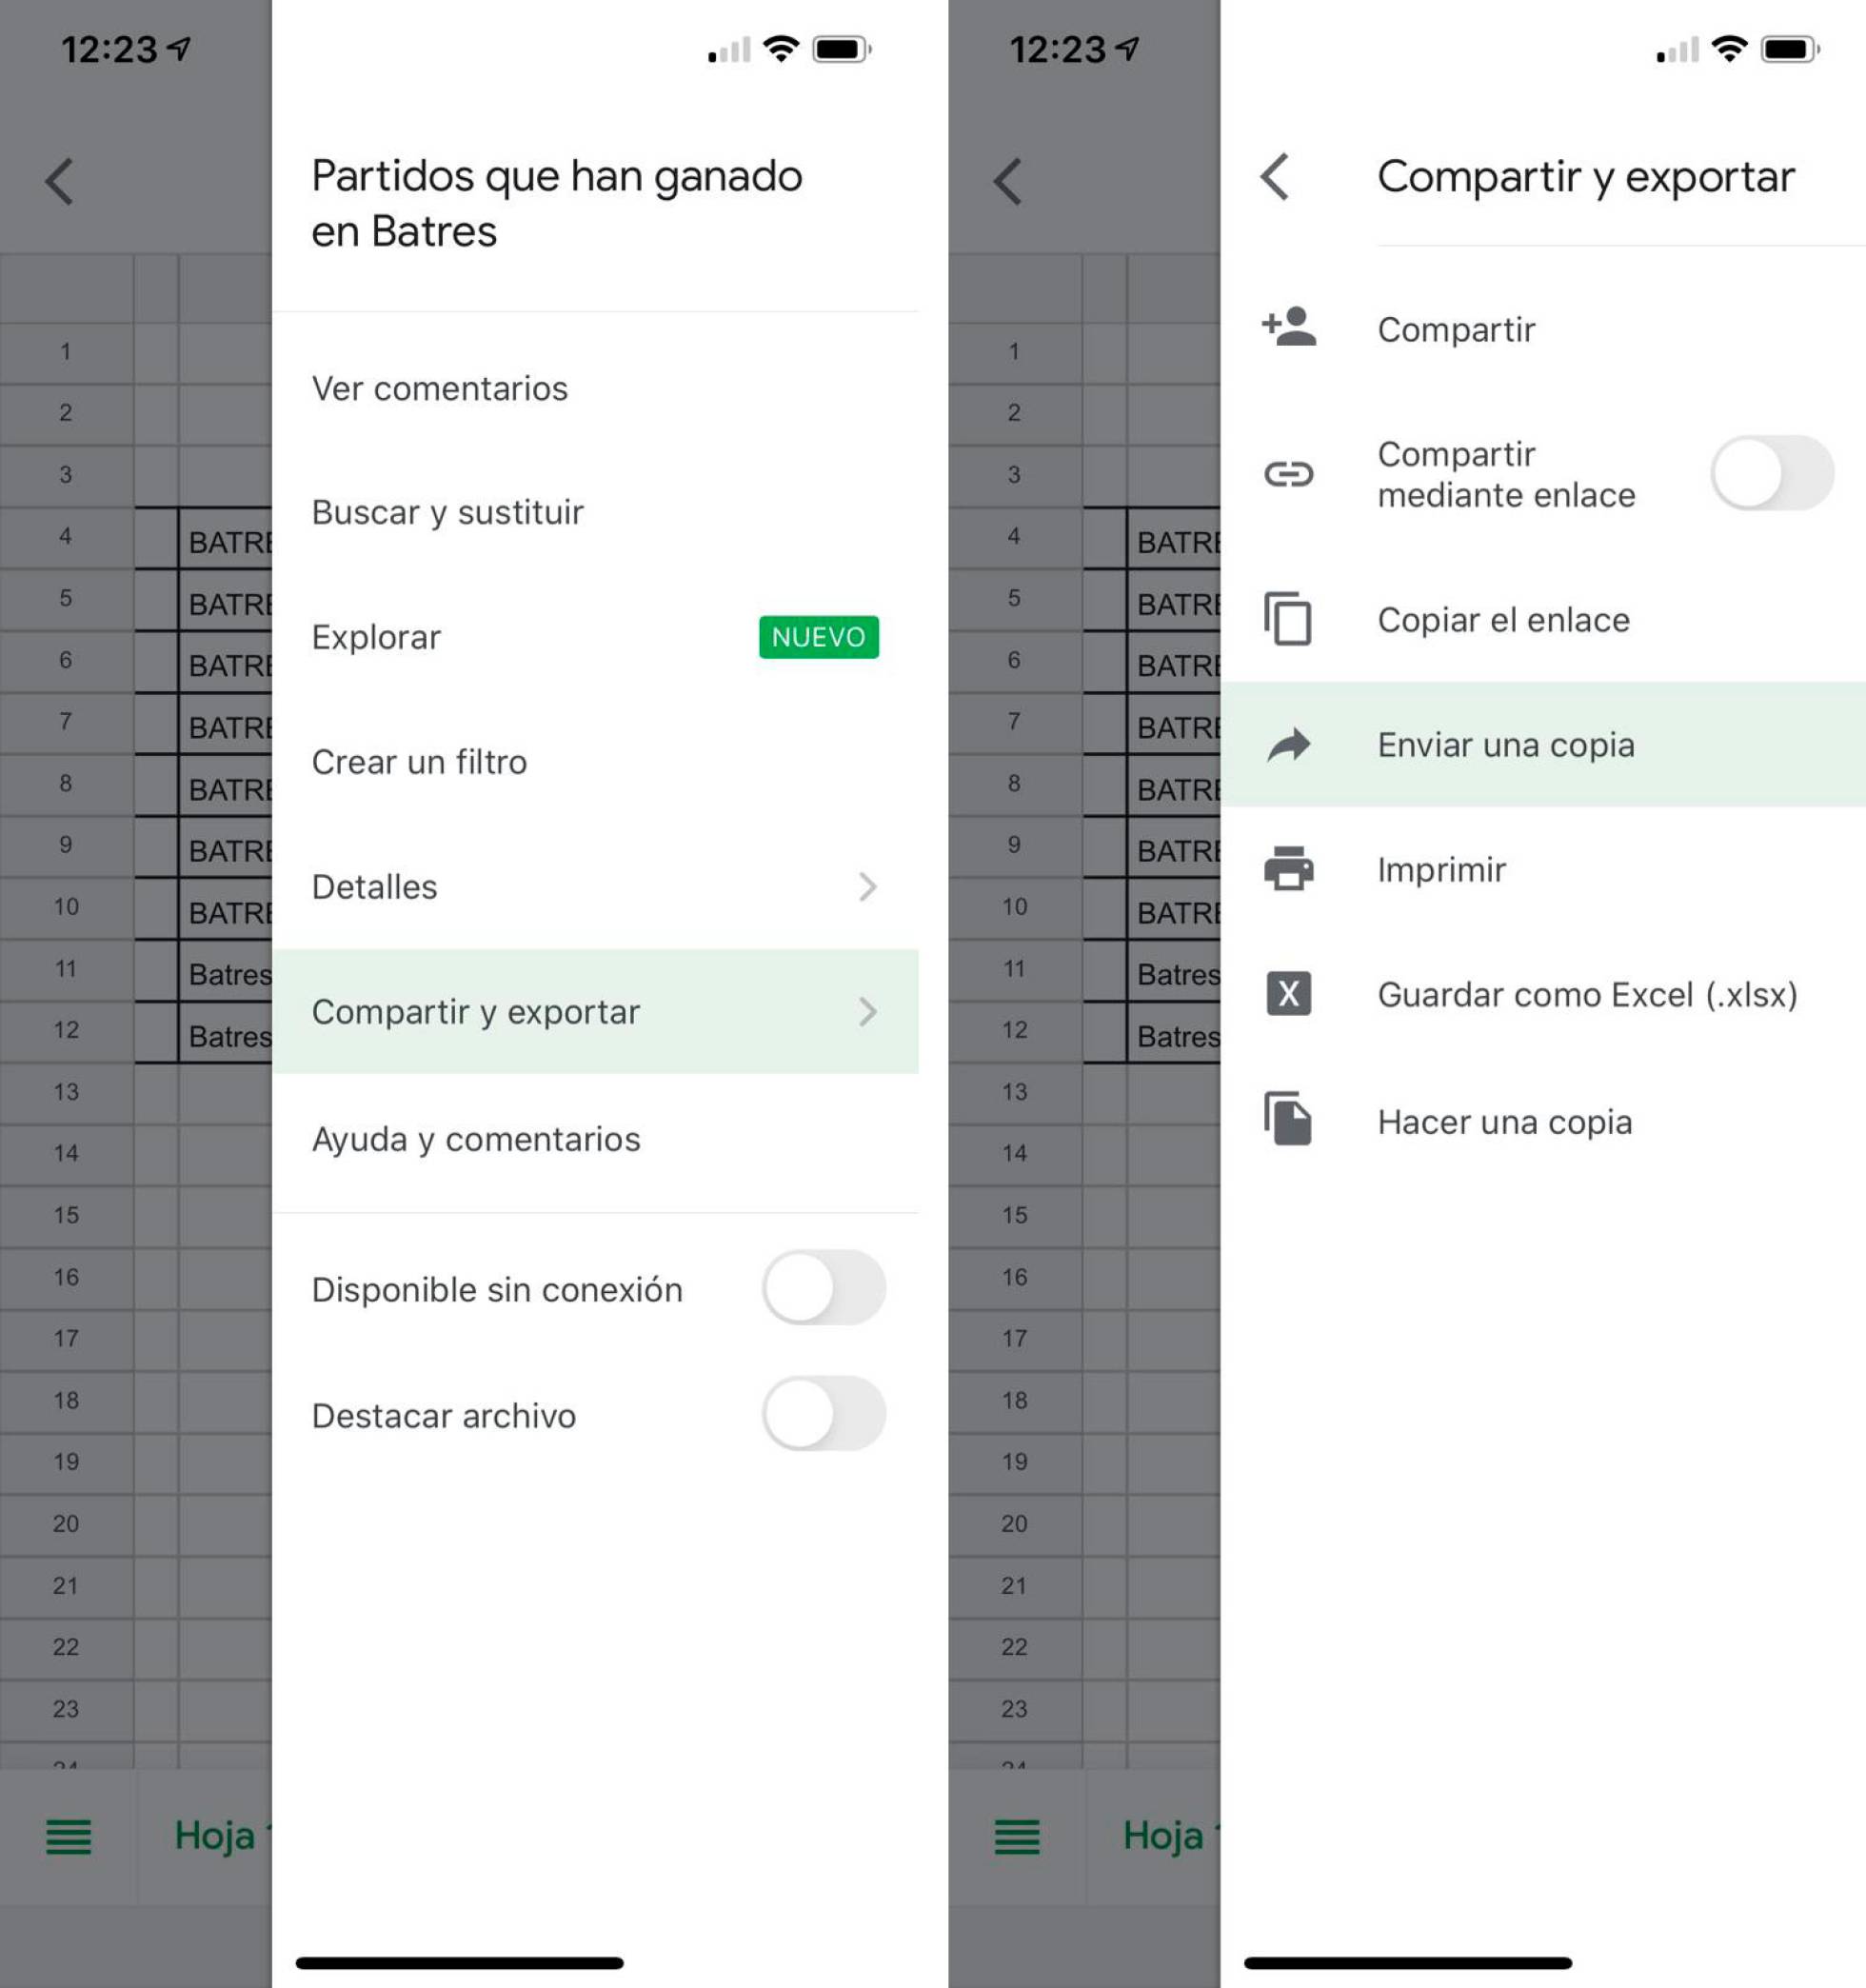This screenshot has width=1866, height=1988.
Task: Open the sheets list hamburger icon
Action: pyautogui.click(x=68, y=1836)
